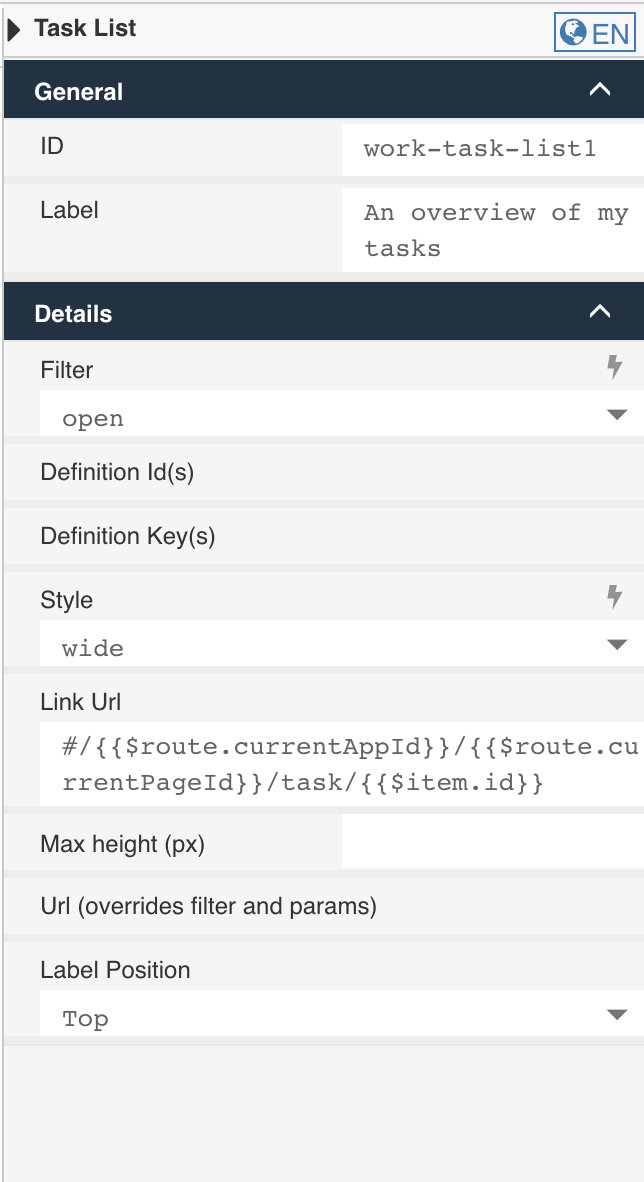Image resolution: width=644 pixels, height=1182 pixels.
Task: Click the lightning icon beside Filter
Action: (x=614, y=367)
